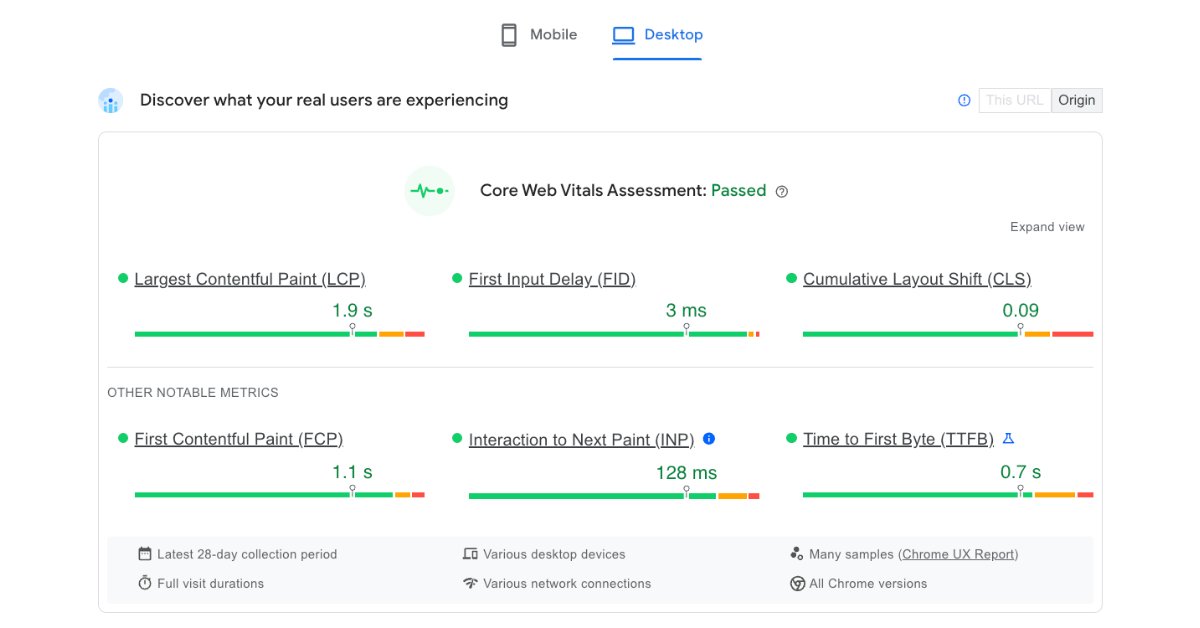Click the Passed assessment status text
This screenshot has width=1200, height=628.
click(738, 191)
